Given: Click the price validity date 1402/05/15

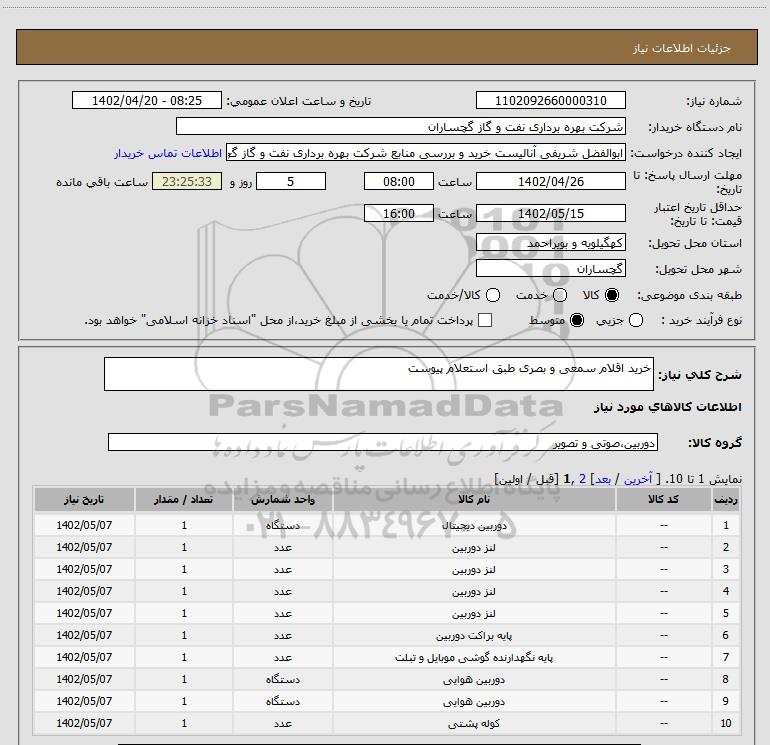Looking at the screenshot, I should pyautogui.click(x=550, y=213).
